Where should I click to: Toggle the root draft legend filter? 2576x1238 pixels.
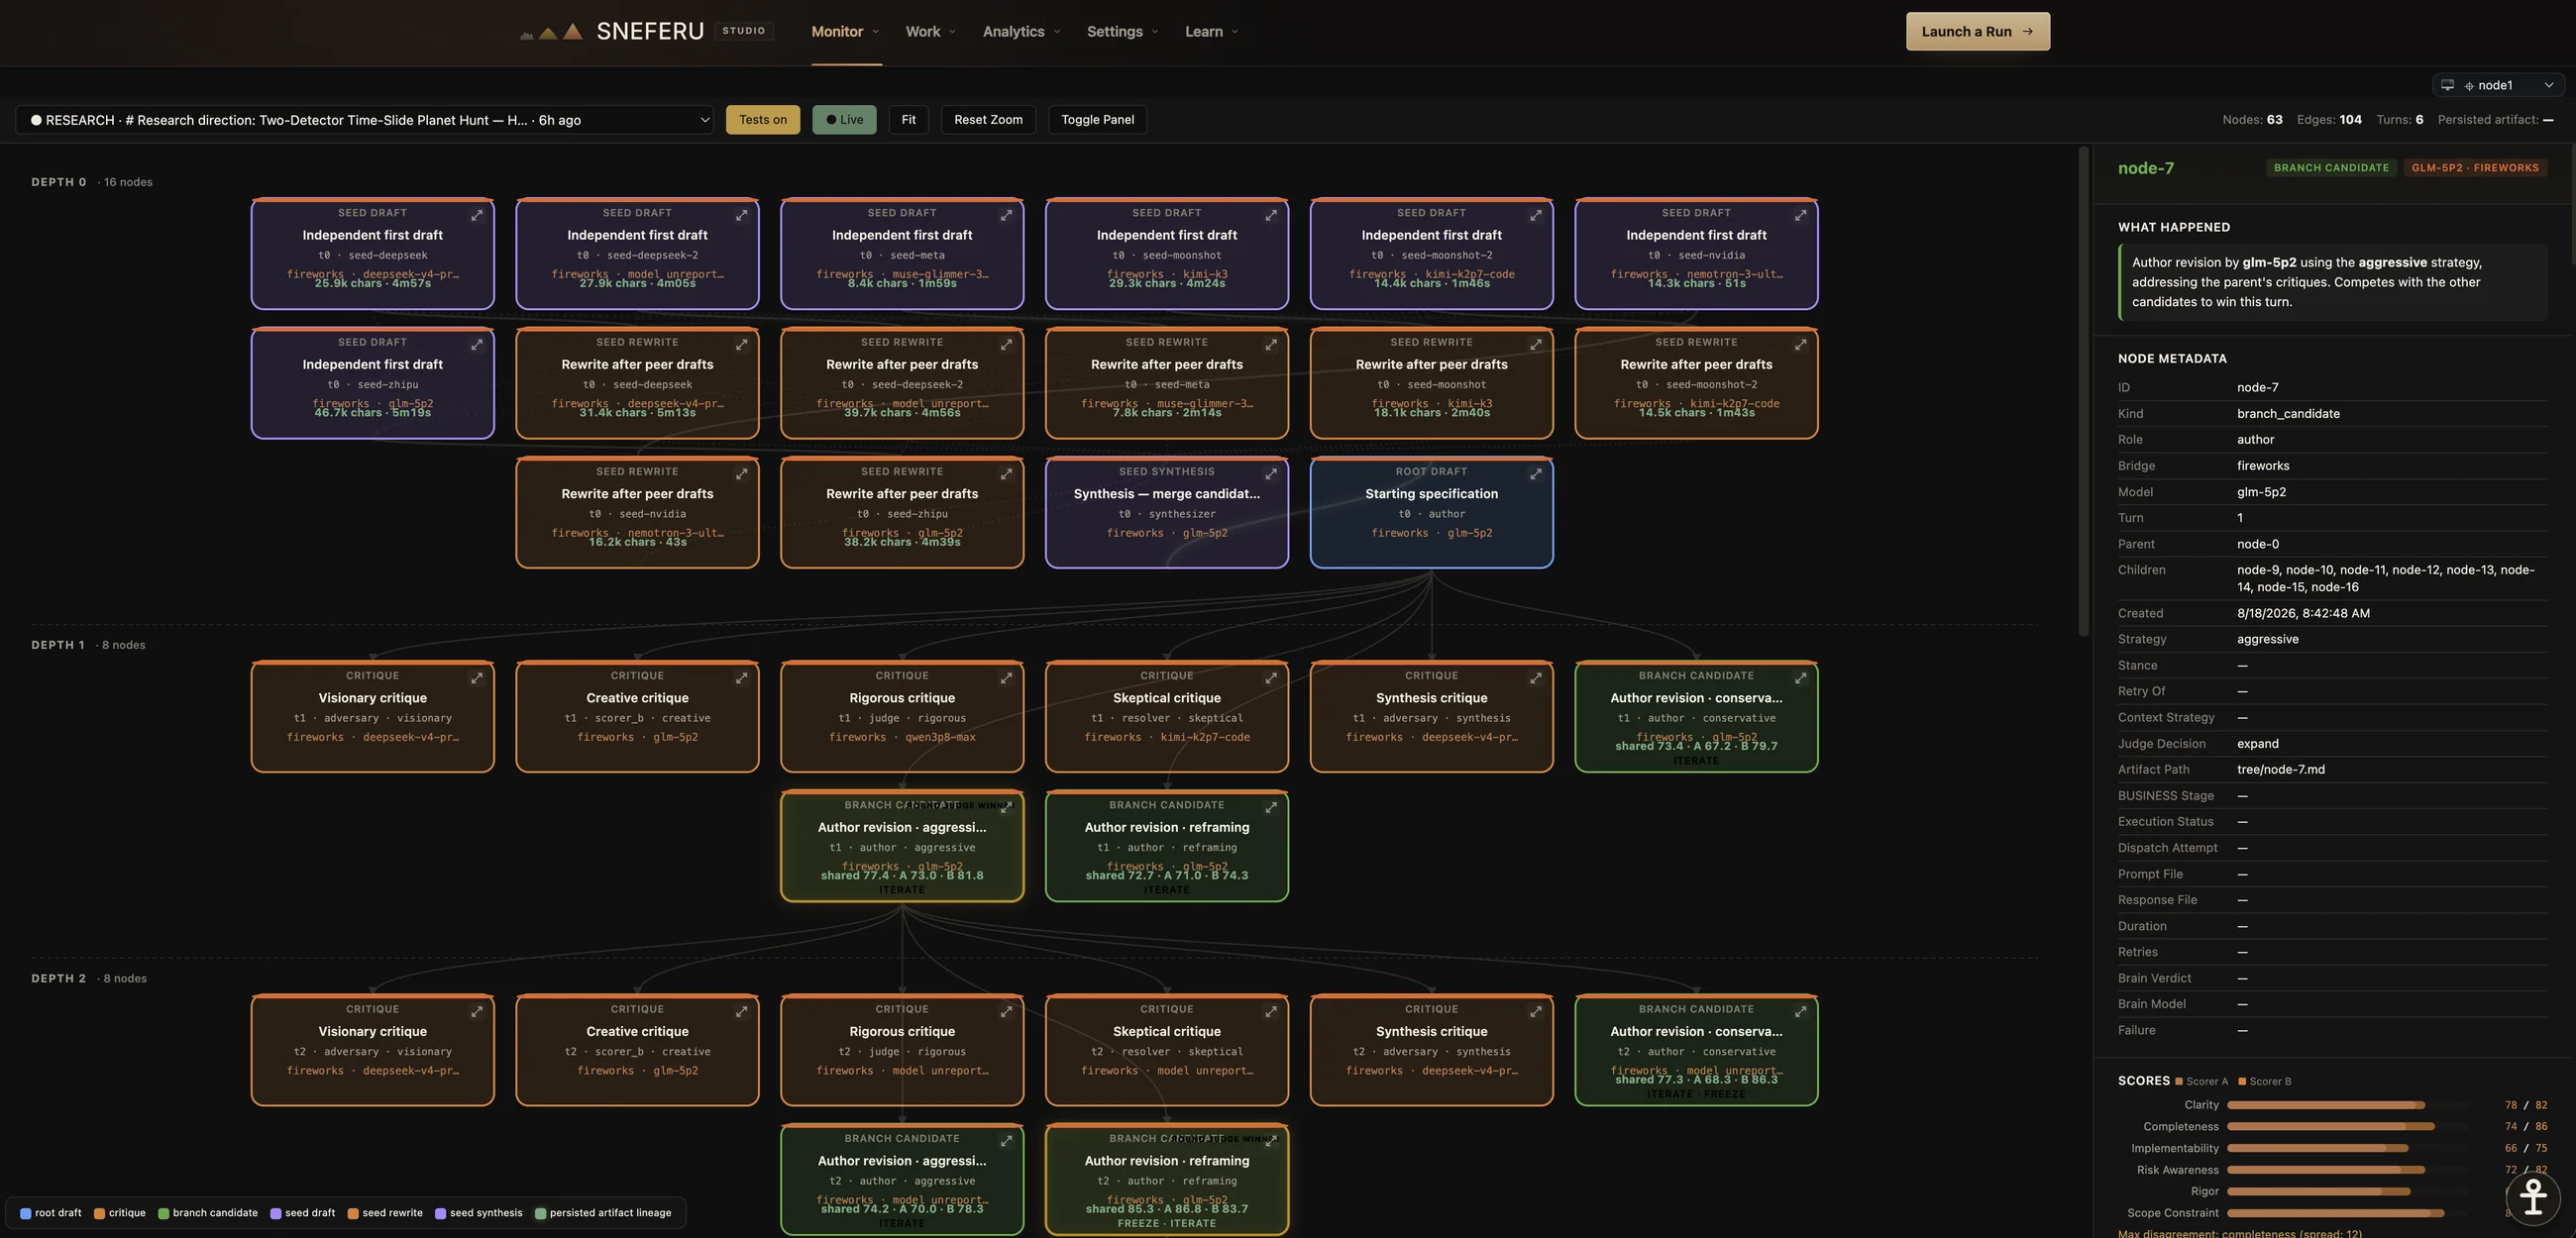51,1213
